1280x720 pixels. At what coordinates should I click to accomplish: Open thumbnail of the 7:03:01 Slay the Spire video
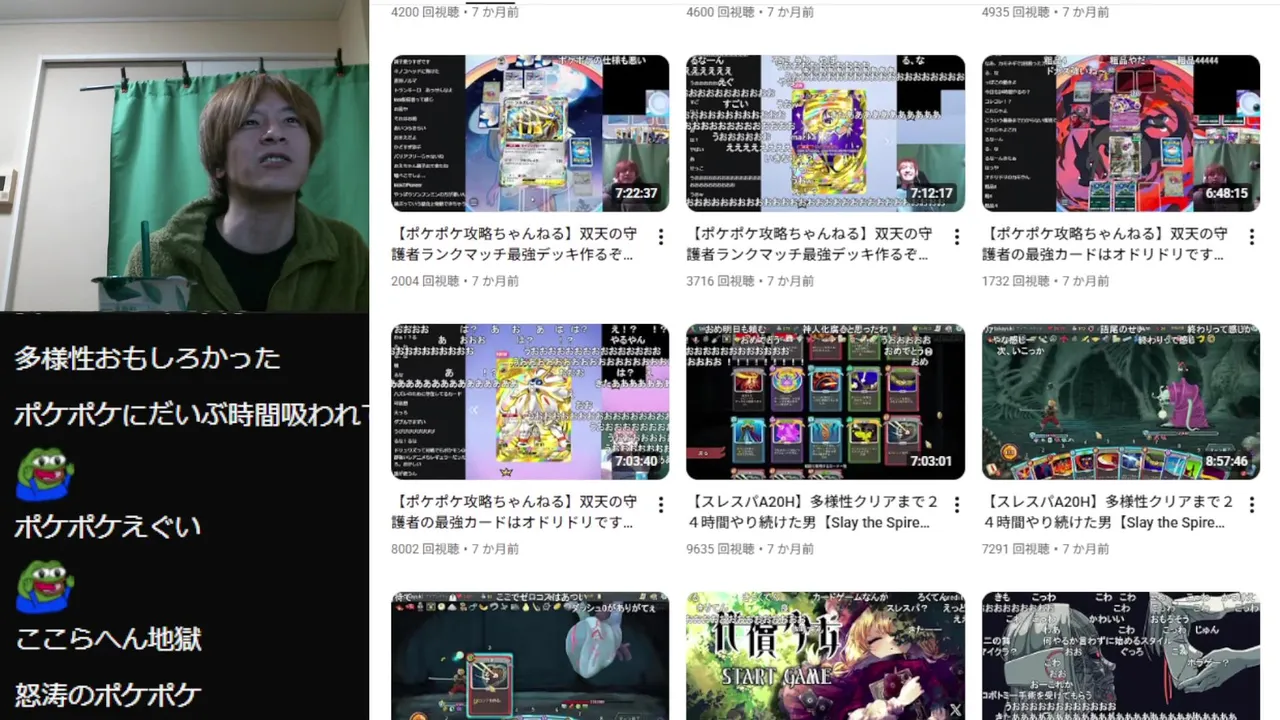[825, 401]
